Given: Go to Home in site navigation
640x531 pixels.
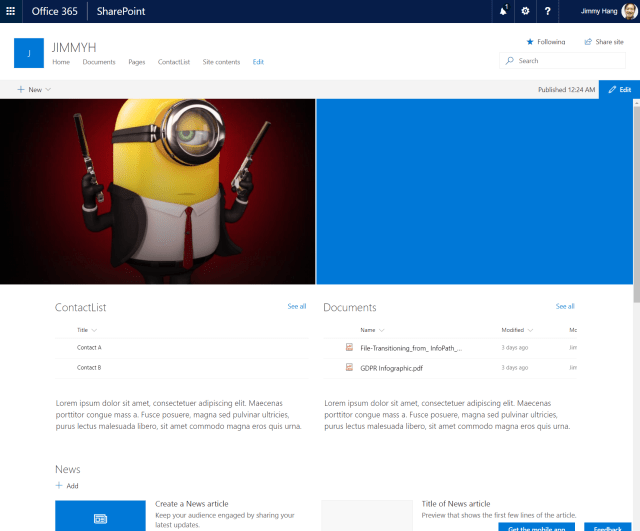Looking at the screenshot, I should coord(61,62).
